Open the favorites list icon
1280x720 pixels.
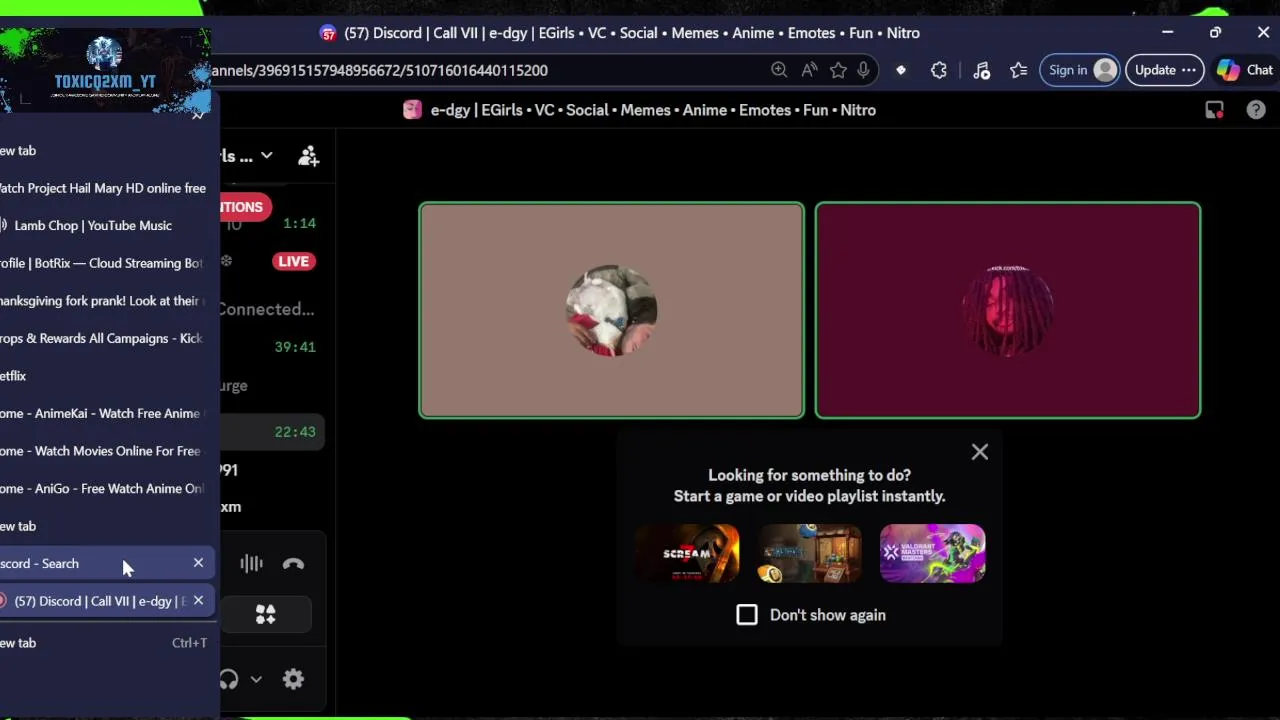coord(1018,70)
